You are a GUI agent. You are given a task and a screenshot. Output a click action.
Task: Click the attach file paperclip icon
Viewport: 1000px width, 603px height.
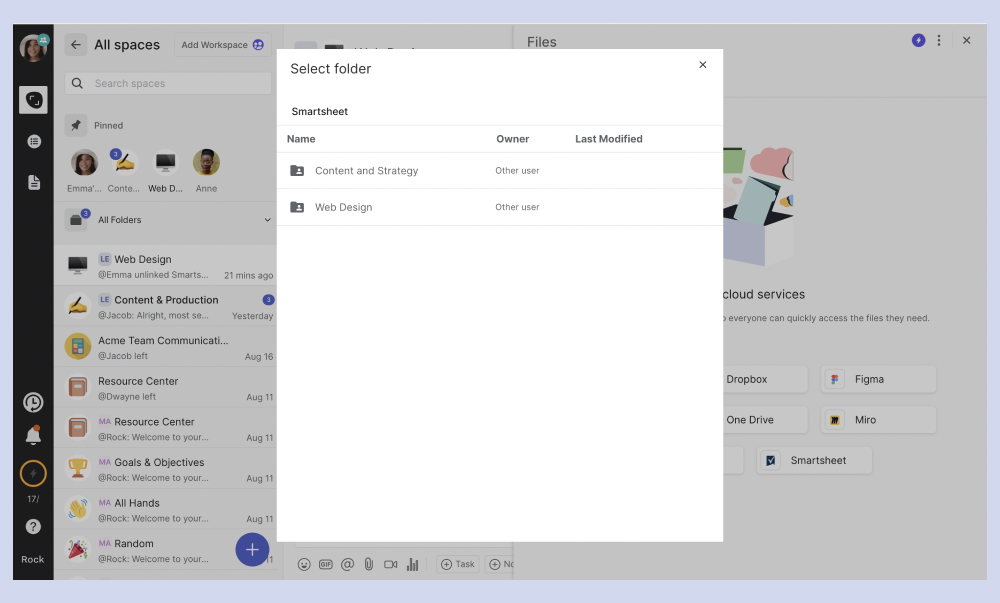click(x=368, y=564)
